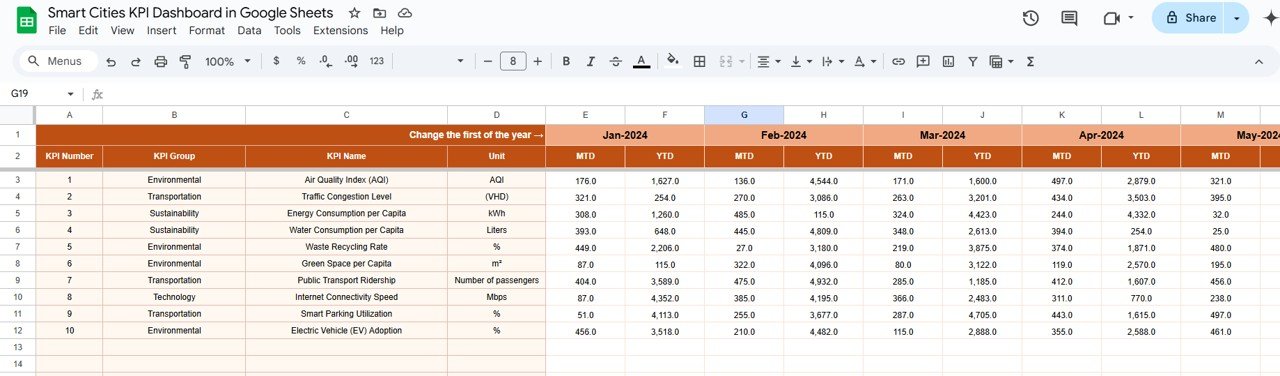Viewport: 1280px width, 376px height.
Task: Click the Share button
Action: (1188, 18)
